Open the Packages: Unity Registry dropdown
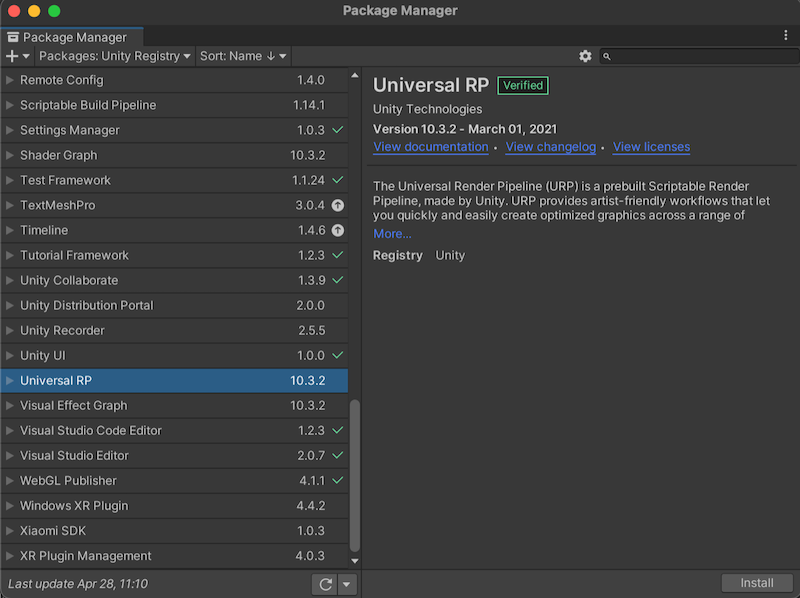The width and height of the screenshot is (800, 598). click(x=113, y=56)
